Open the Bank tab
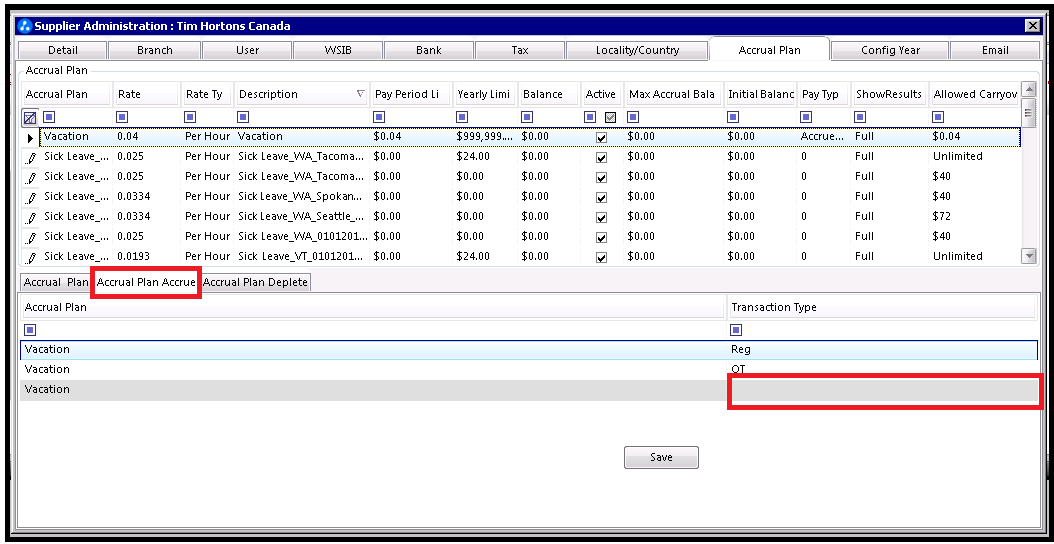Image resolution: width=1054 pixels, height=544 pixels. (x=428, y=50)
